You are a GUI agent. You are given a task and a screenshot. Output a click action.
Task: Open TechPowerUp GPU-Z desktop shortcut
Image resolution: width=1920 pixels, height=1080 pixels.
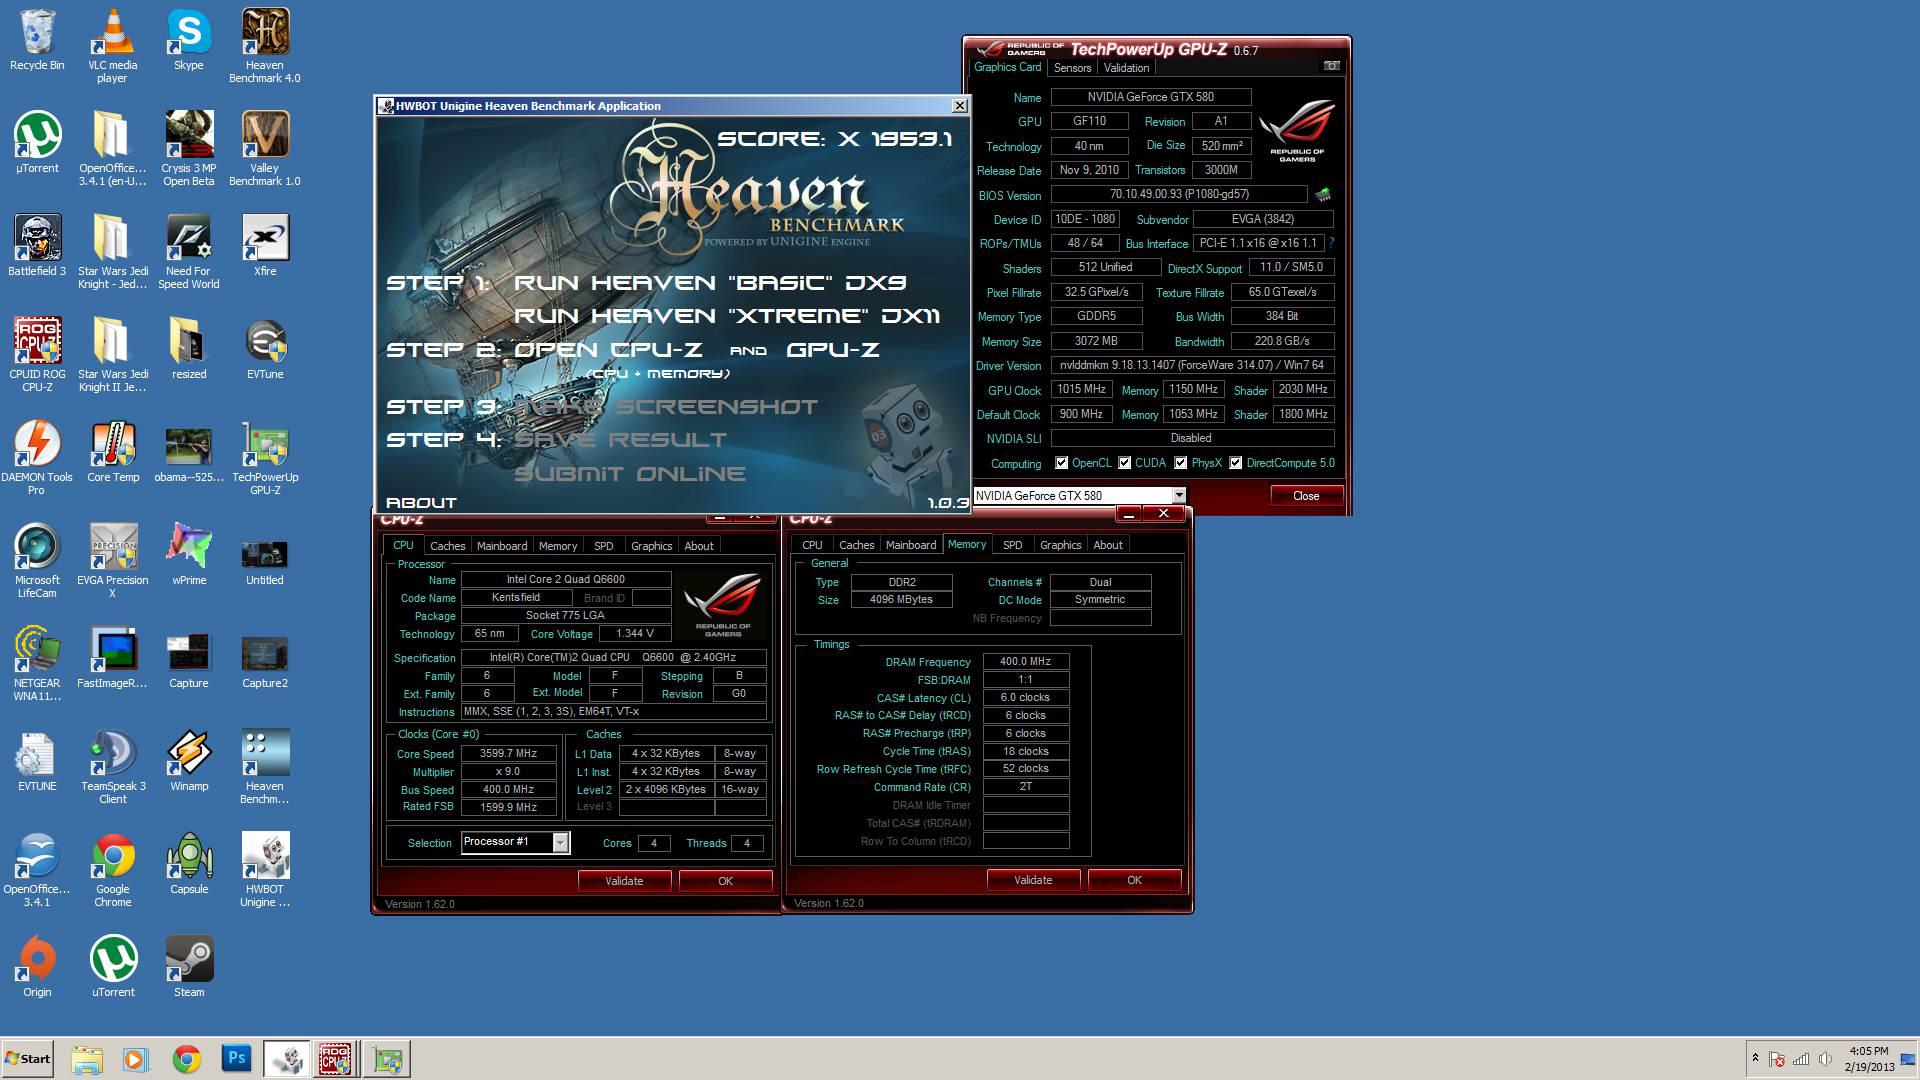point(265,458)
